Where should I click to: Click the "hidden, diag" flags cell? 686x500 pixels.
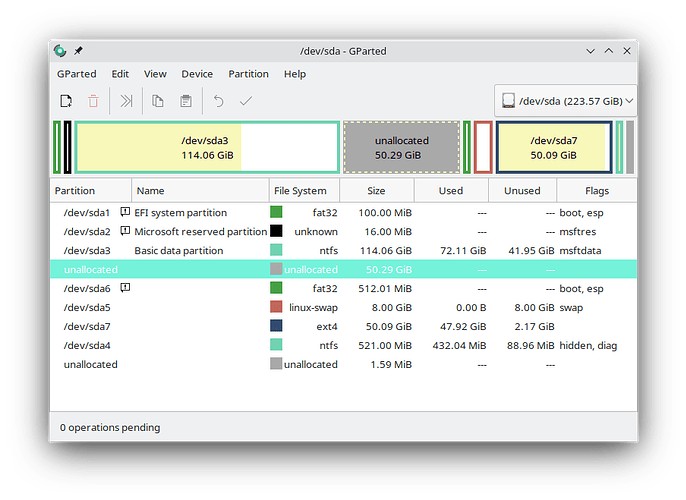pyautogui.click(x=588, y=346)
